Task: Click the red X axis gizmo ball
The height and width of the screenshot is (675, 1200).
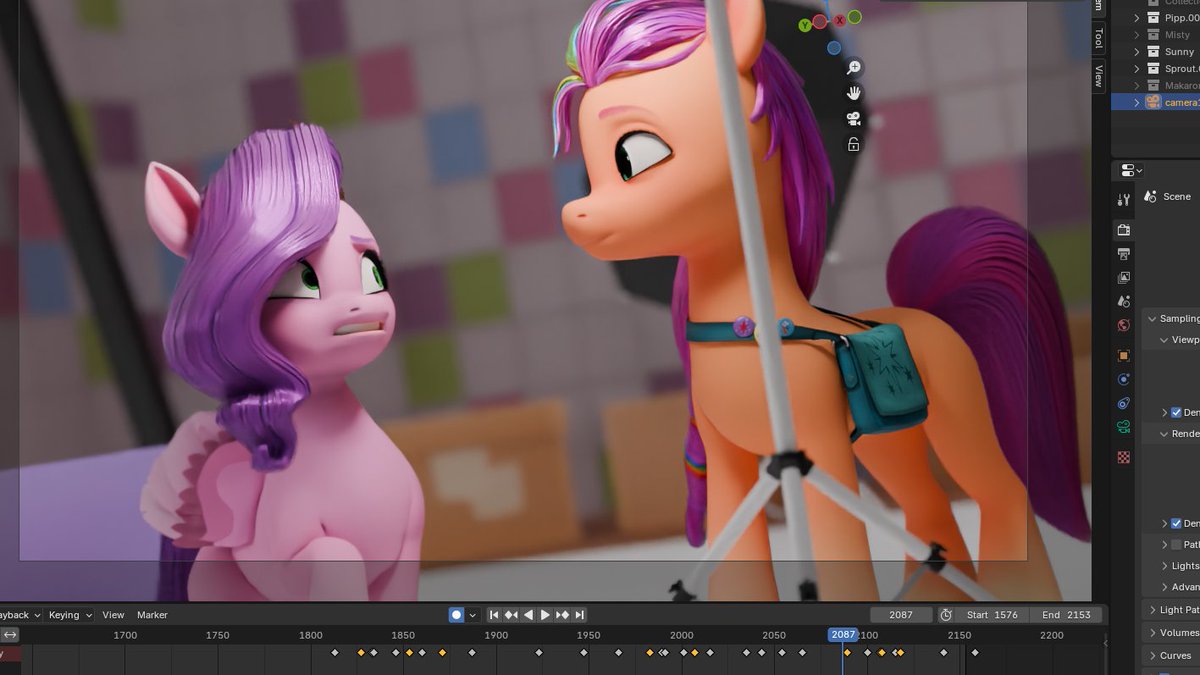Action: pyautogui.click(x=840, y=20)
